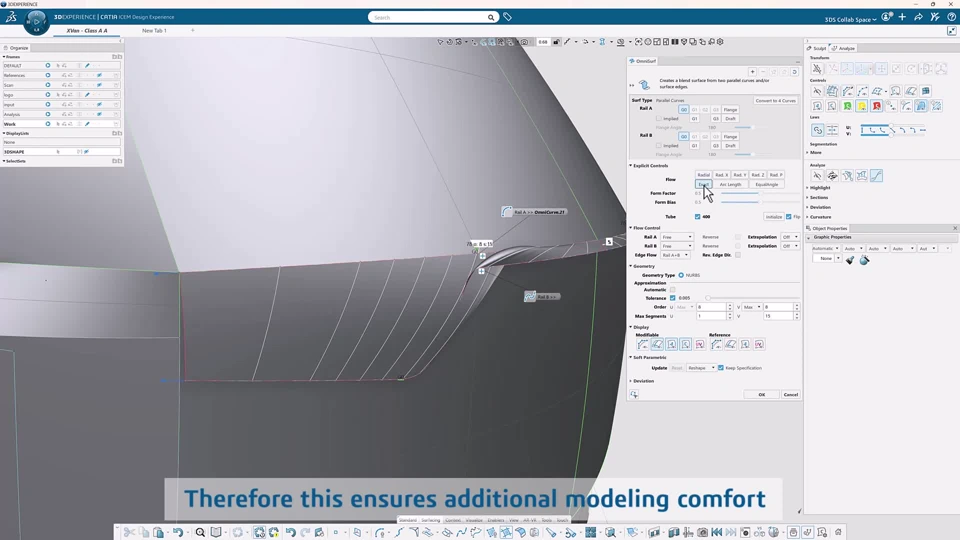Adjust the Tolerance slider

coord(751,298)
